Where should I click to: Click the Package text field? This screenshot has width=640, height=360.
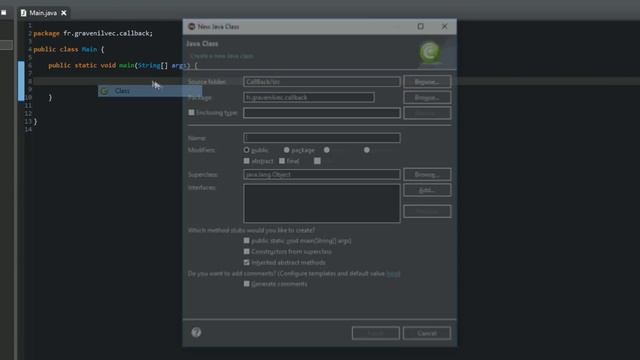click(309, 98)
